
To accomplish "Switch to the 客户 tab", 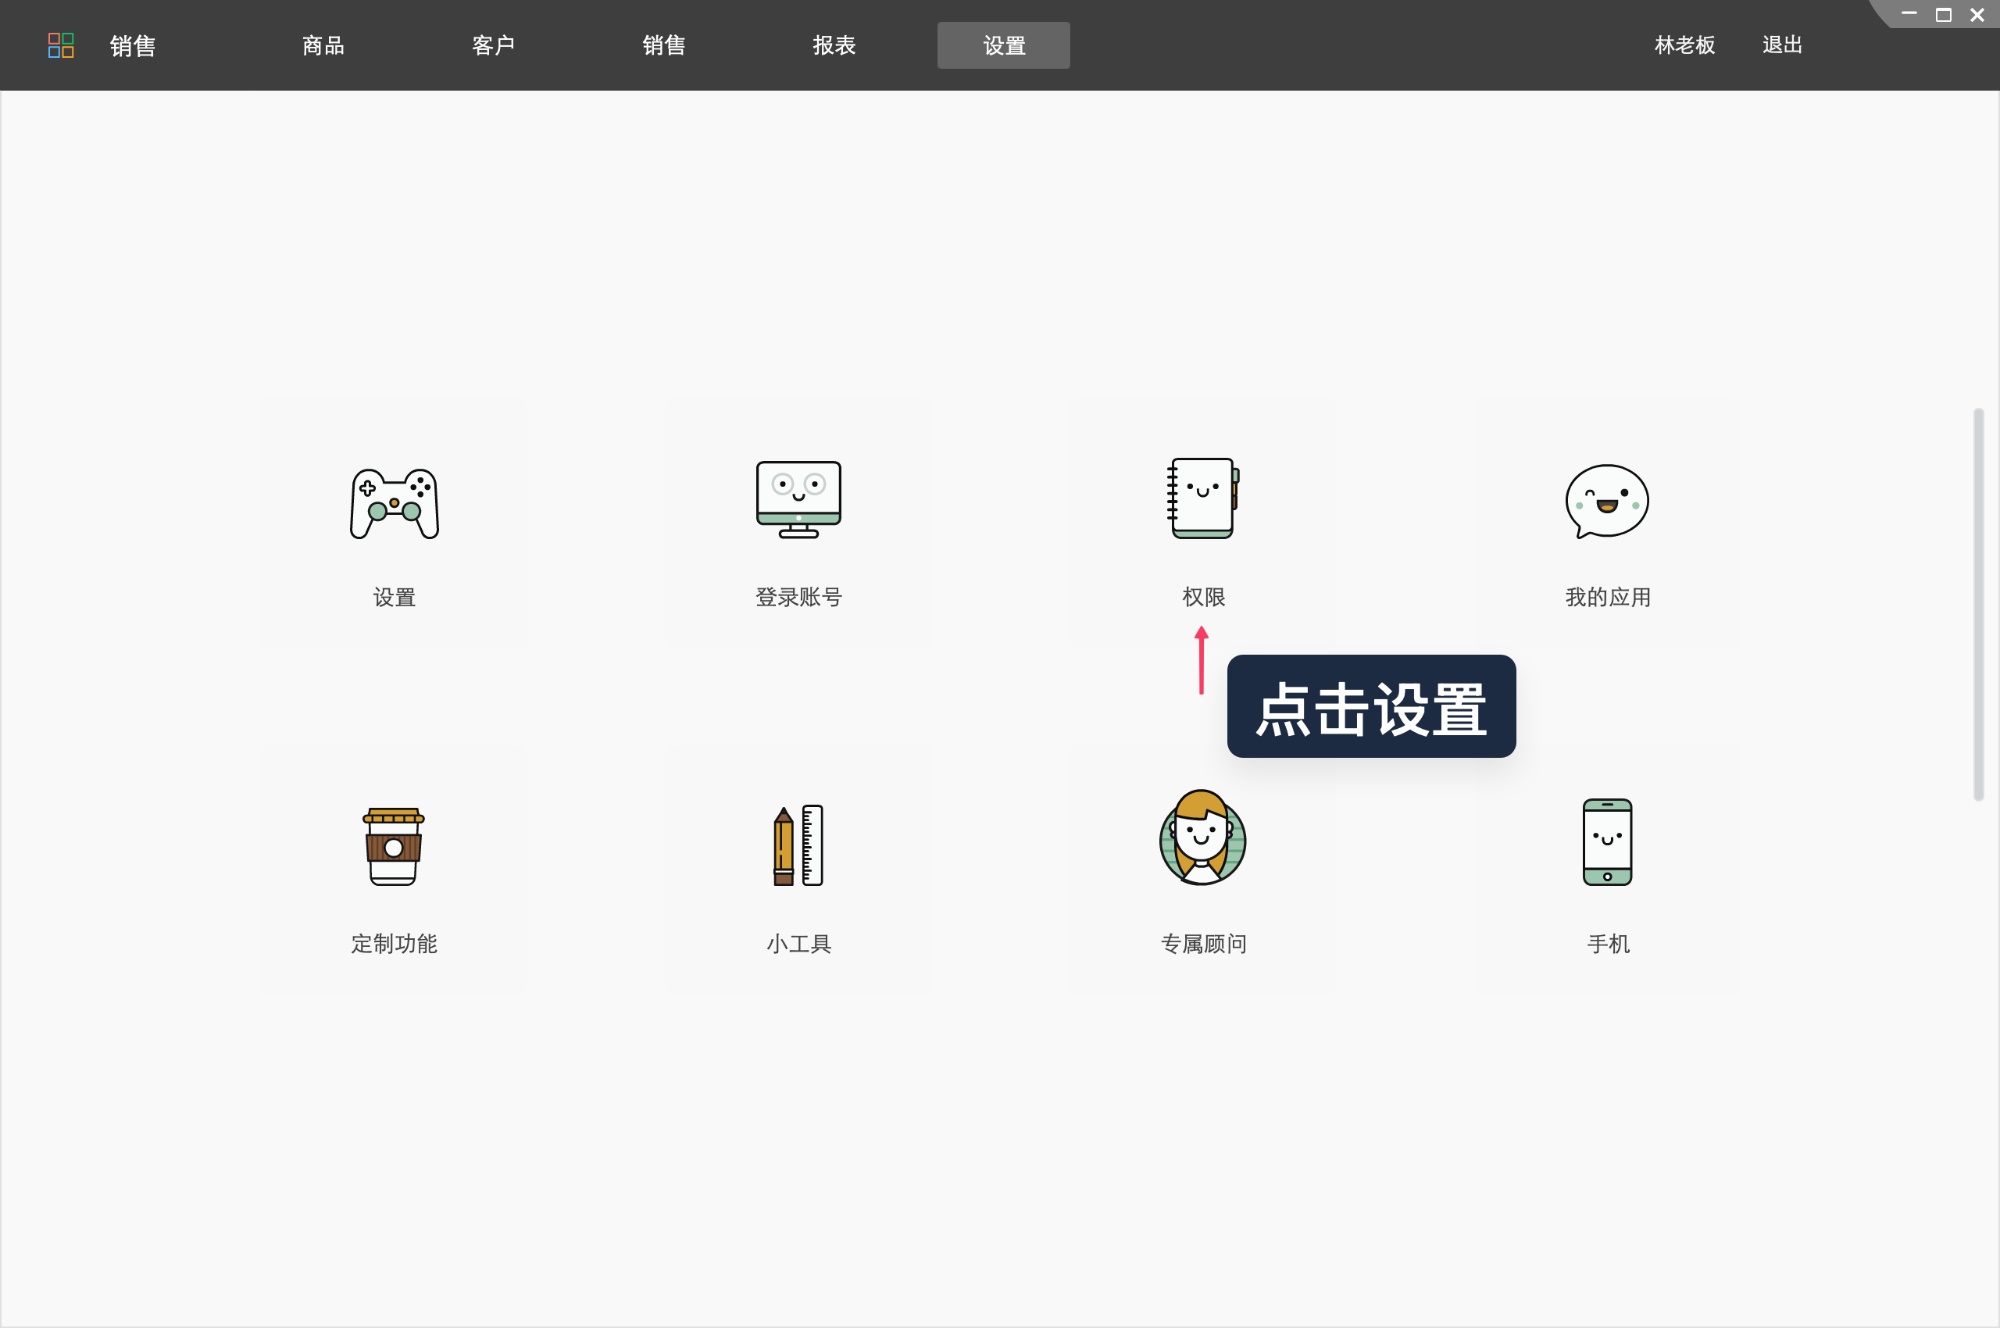I will coord(492,45).
